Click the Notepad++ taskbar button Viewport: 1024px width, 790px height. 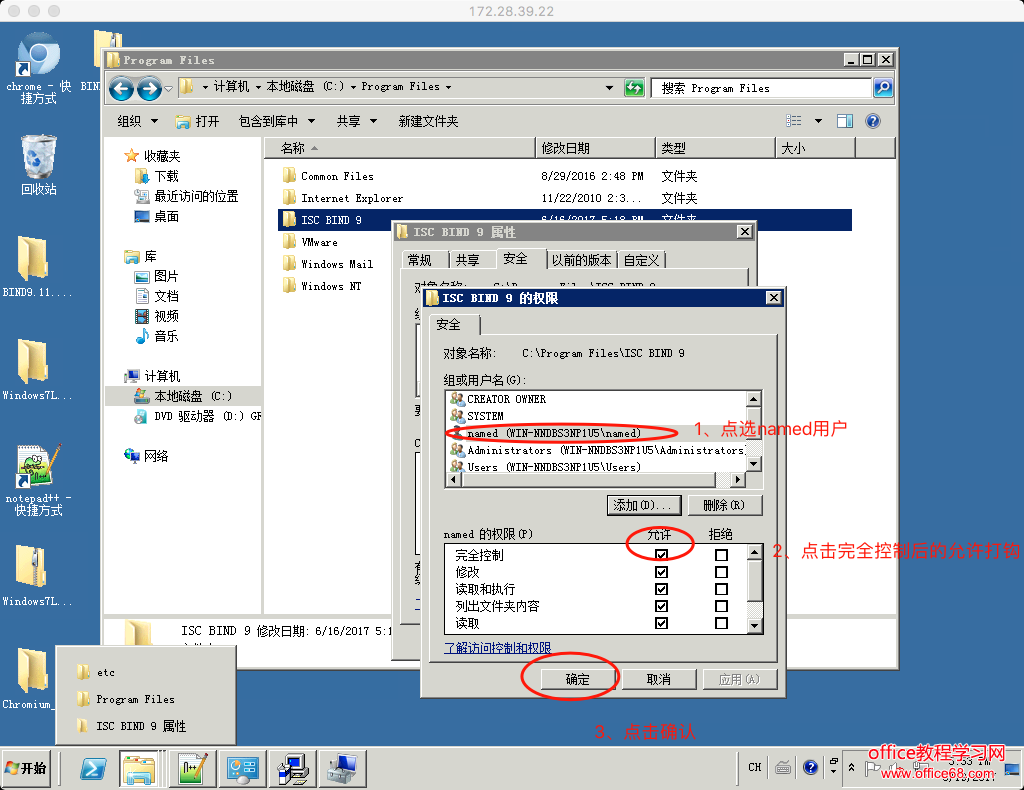click(x=193, y=769)
